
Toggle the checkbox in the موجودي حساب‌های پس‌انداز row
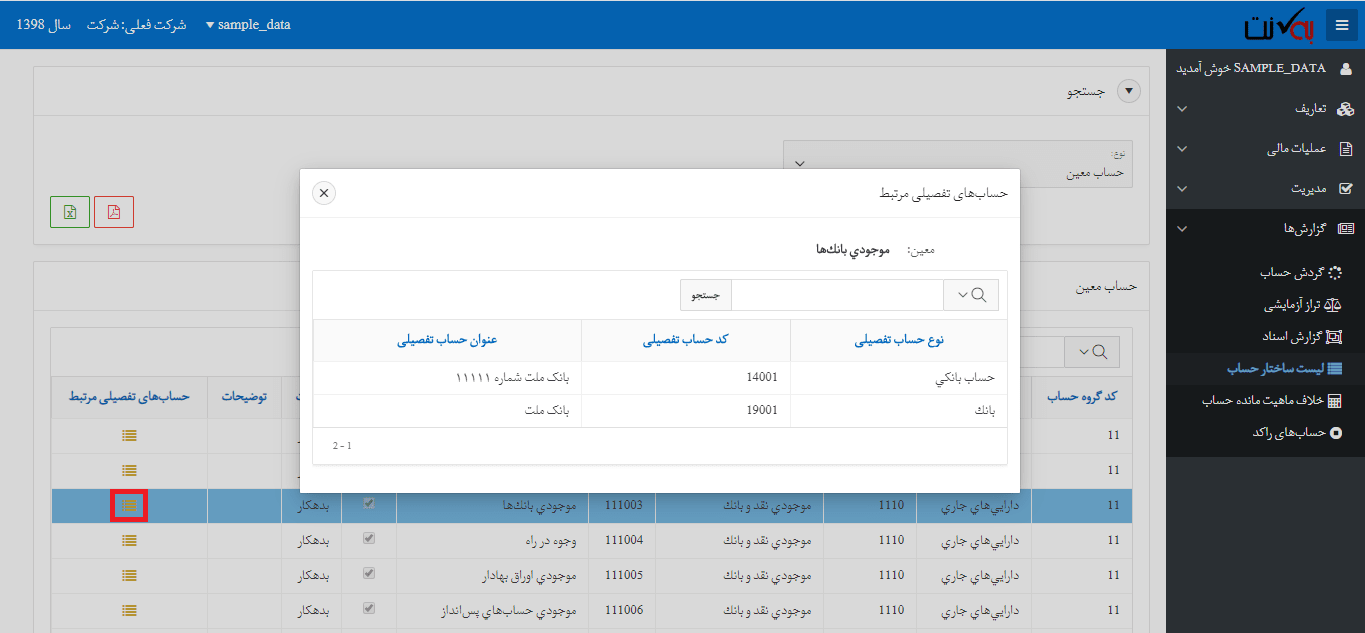pyautogui.click(x=369, y=609)
